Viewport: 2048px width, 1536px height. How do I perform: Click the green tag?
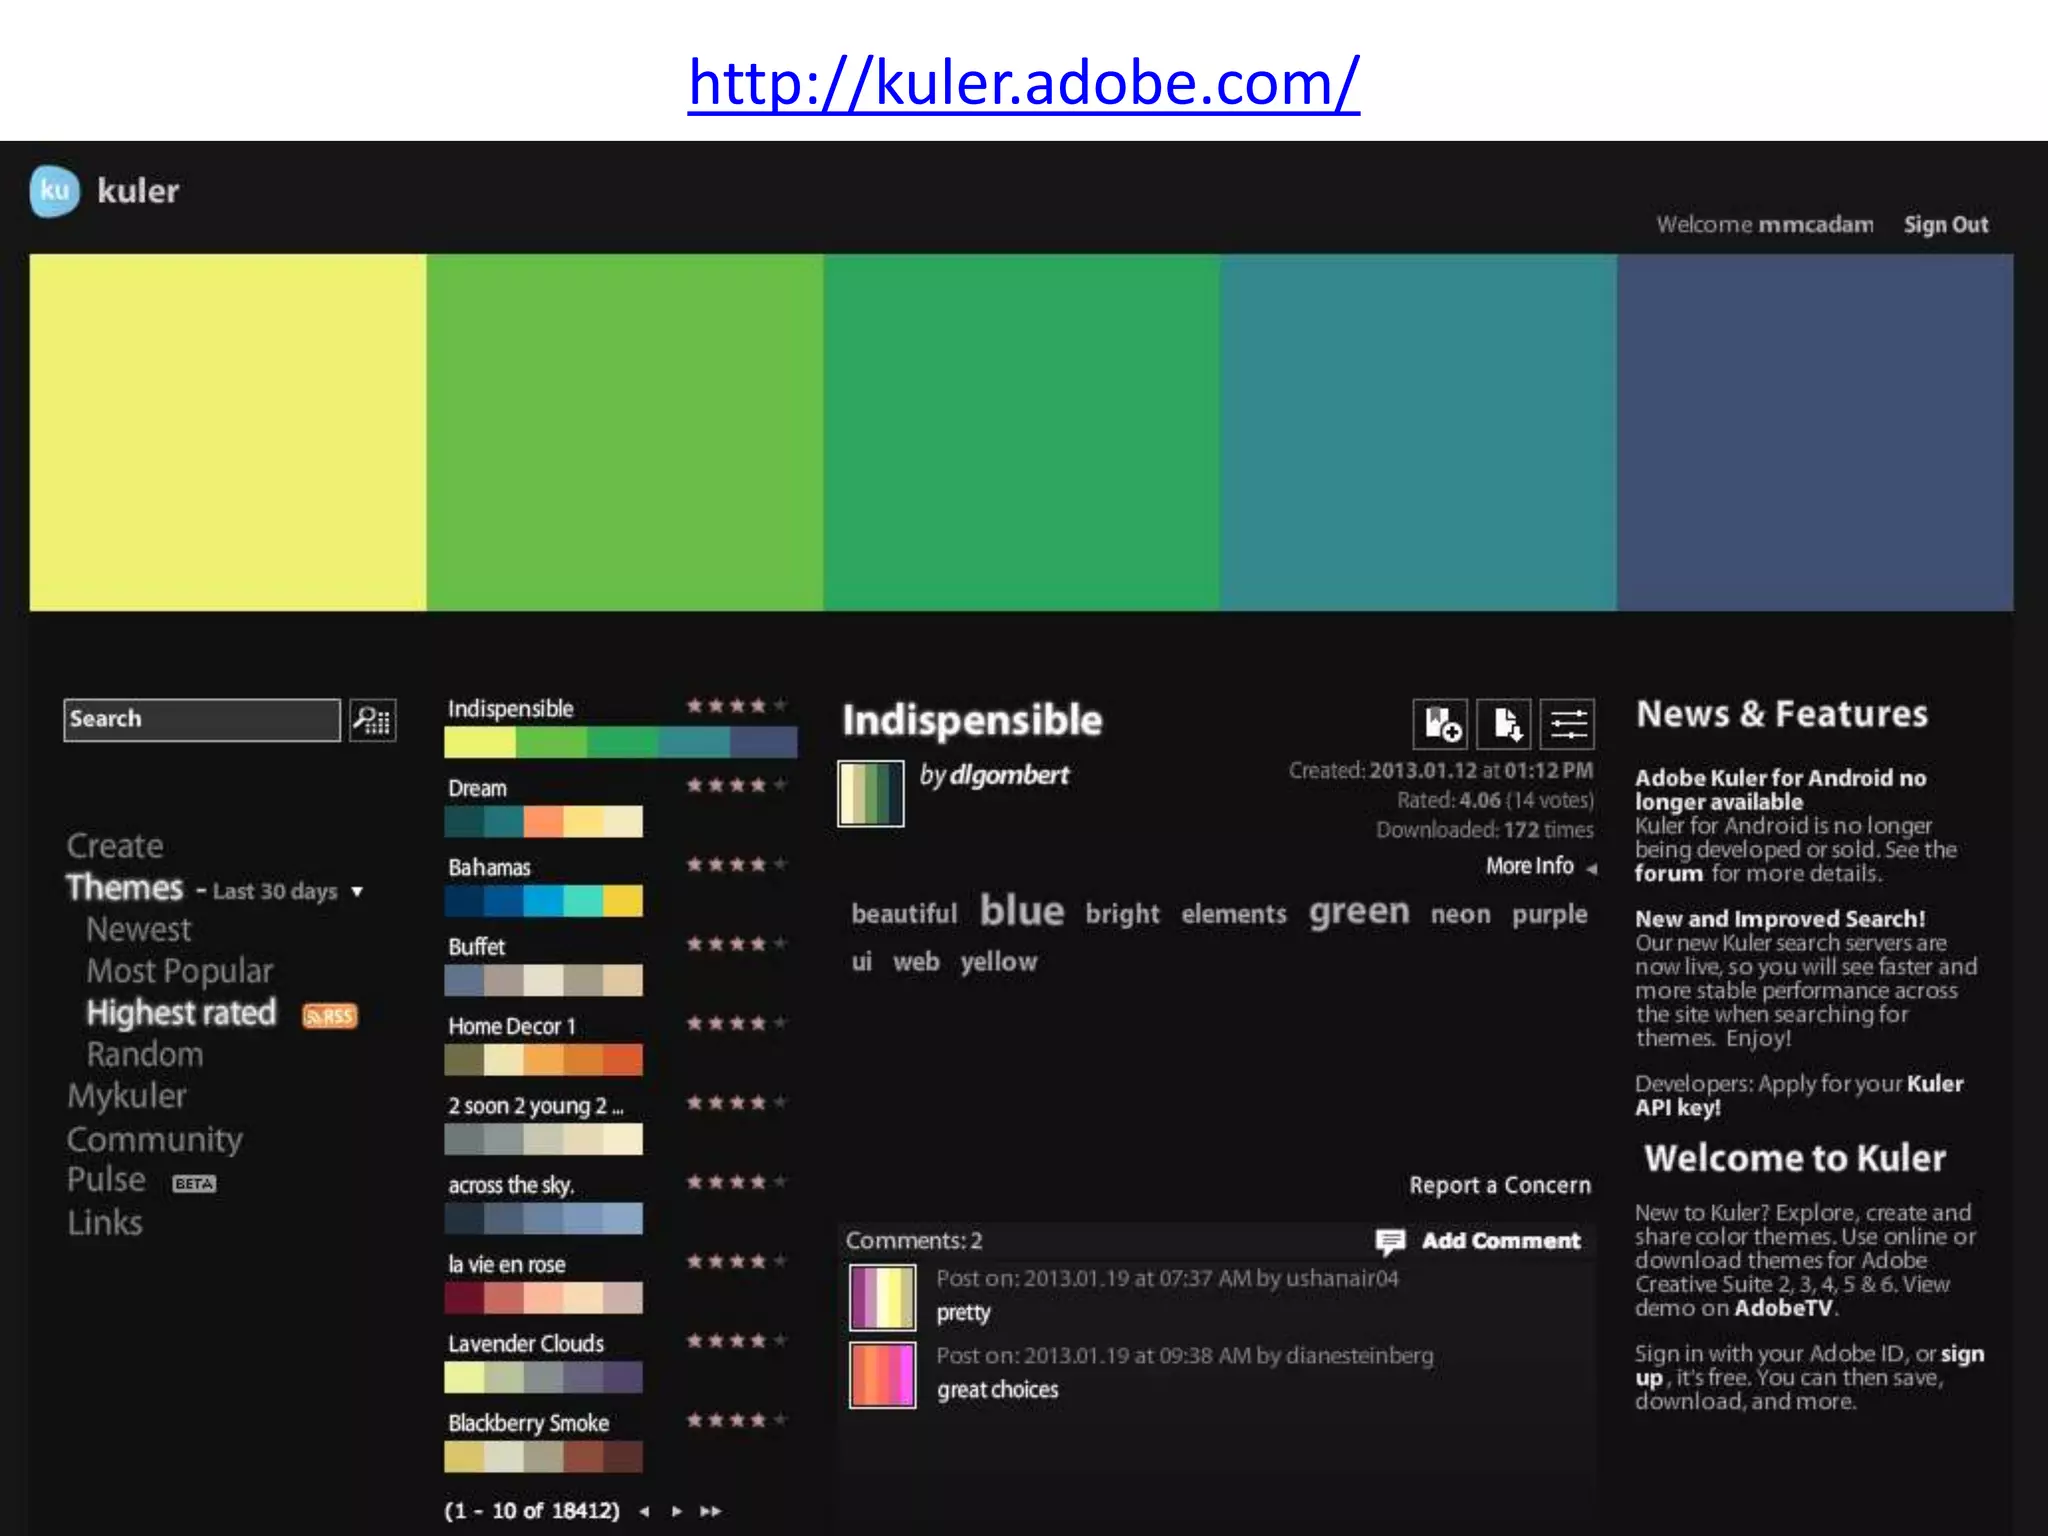click(x=1359, y=911)
